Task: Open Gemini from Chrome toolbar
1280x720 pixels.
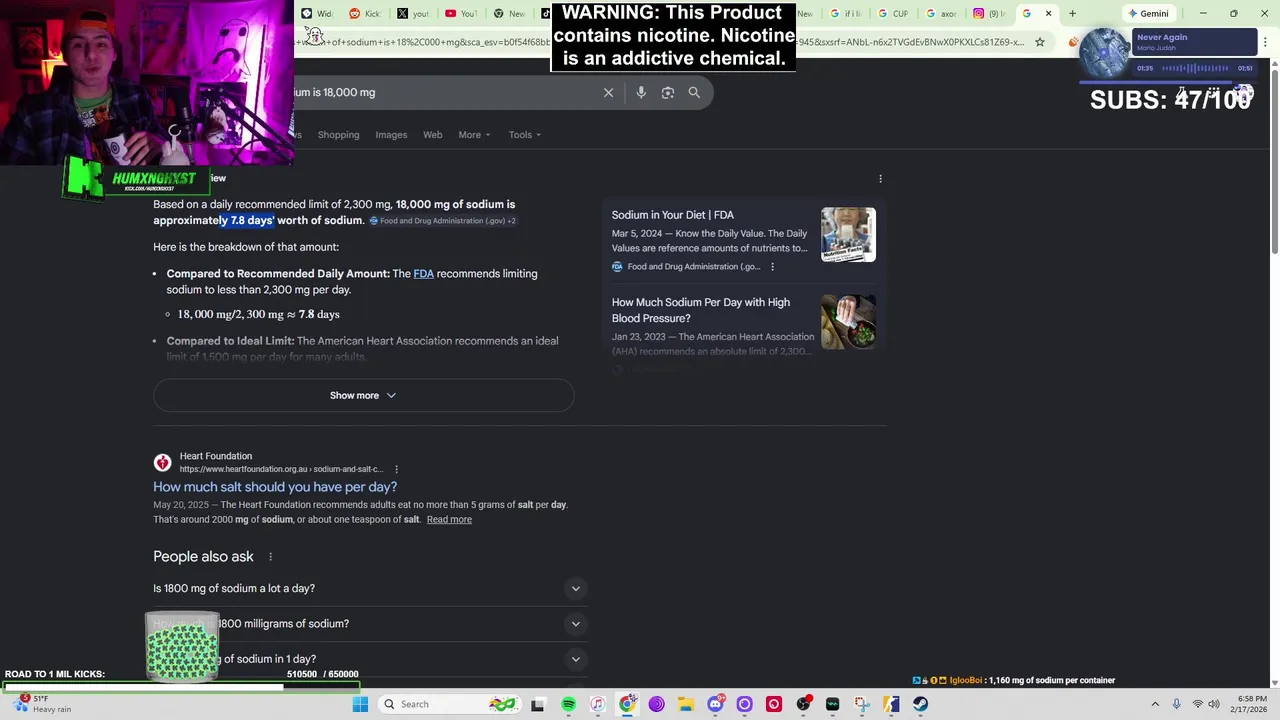Action: pyautogui.click(x=1148, y=13)
